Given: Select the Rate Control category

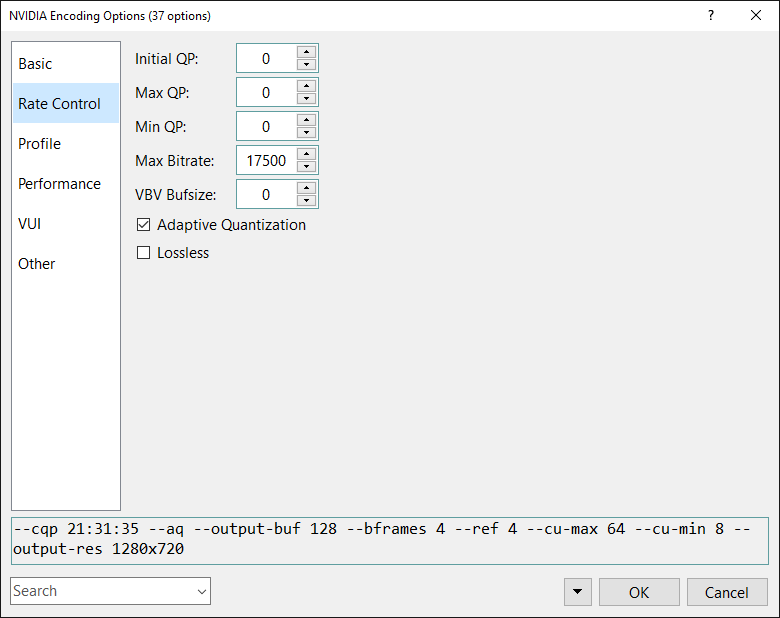Looking at the screenshot, I should tap(66, 103).
